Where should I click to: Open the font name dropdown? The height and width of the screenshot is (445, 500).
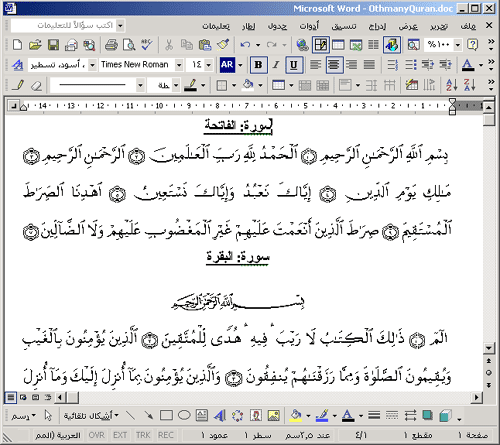click(179, 65)
